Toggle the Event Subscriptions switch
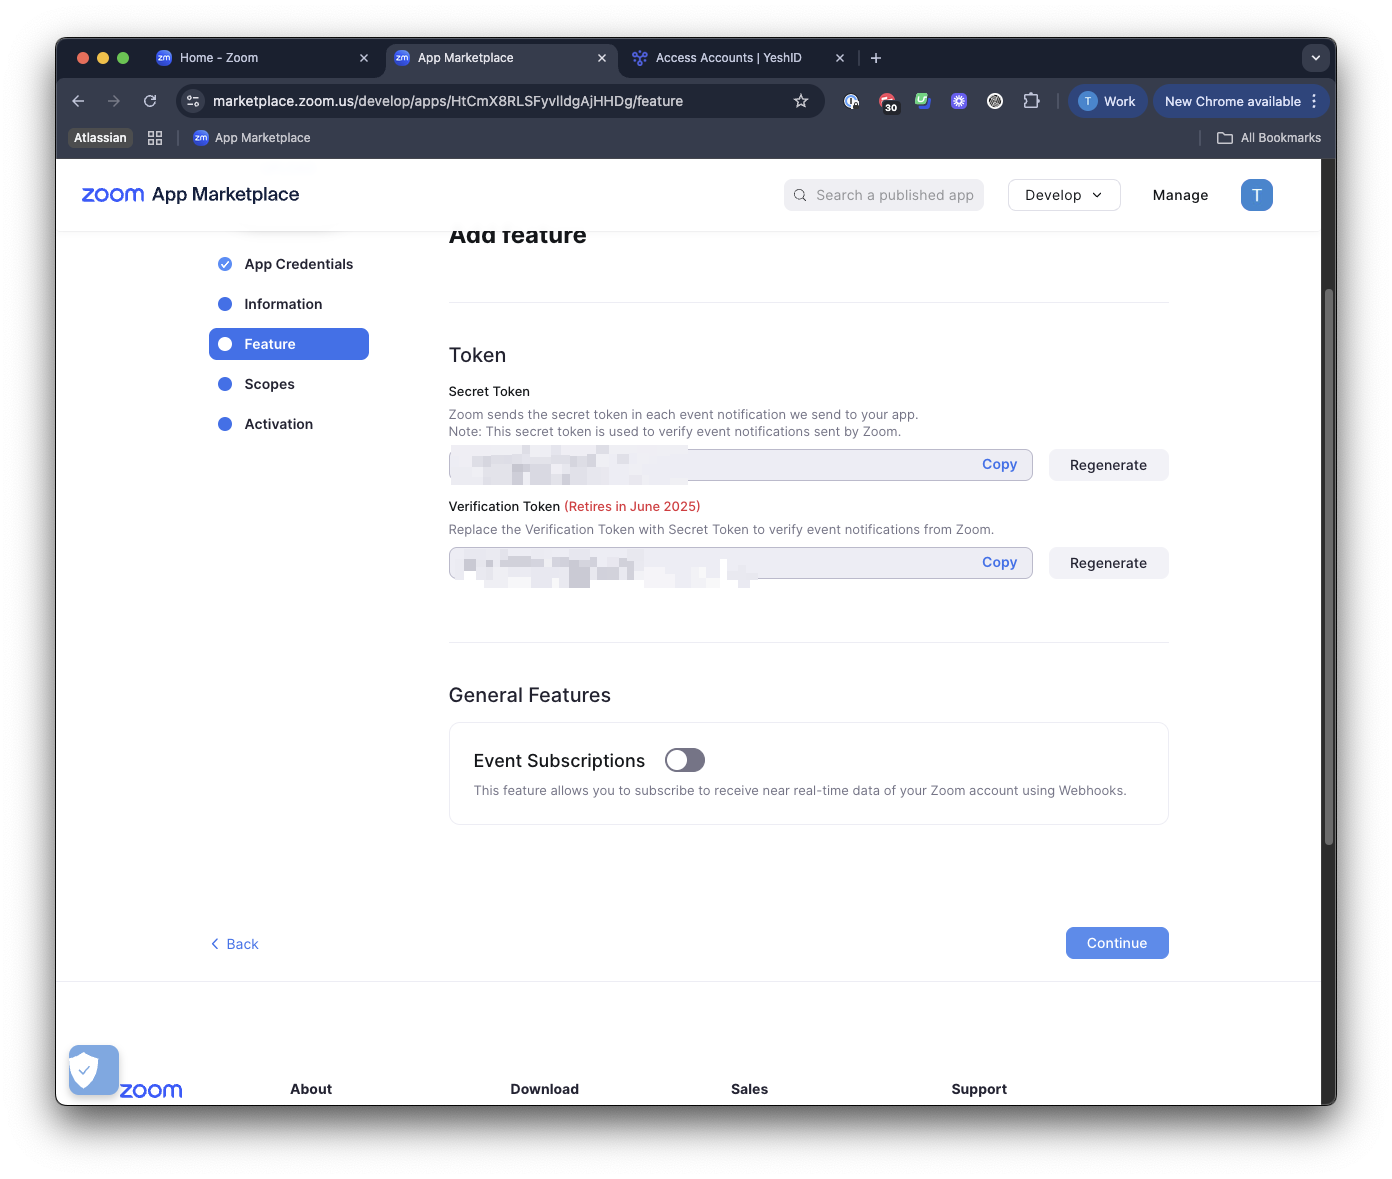1392x1179 pixels. [685, 760]
